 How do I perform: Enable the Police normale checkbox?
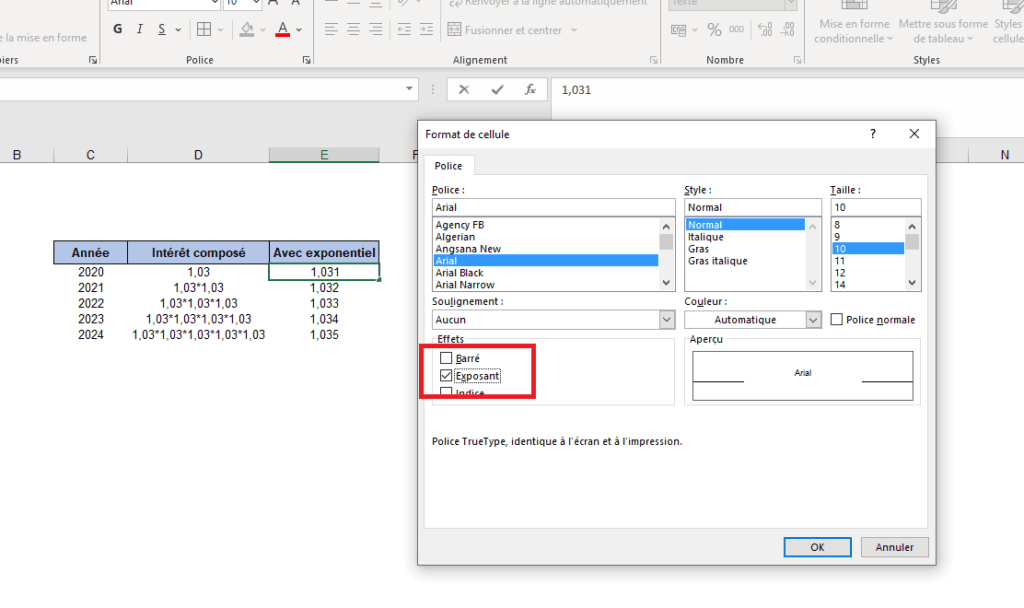pyautogui.click(x=837, y=319)
